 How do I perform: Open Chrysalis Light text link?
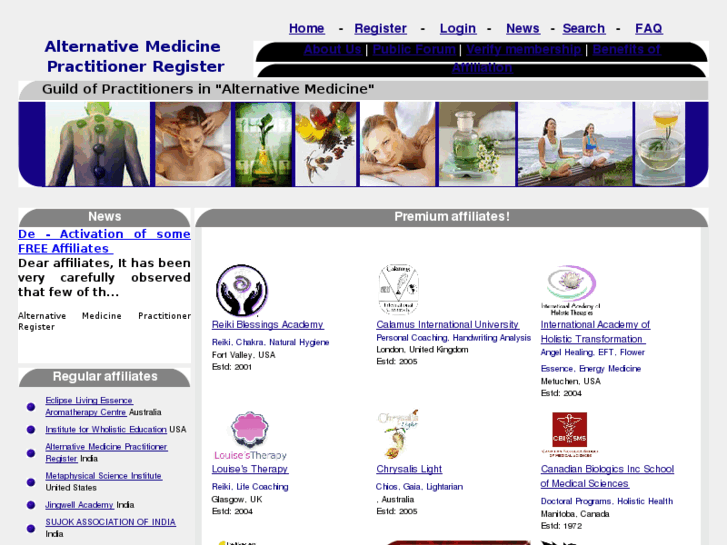tap(409, 469)
